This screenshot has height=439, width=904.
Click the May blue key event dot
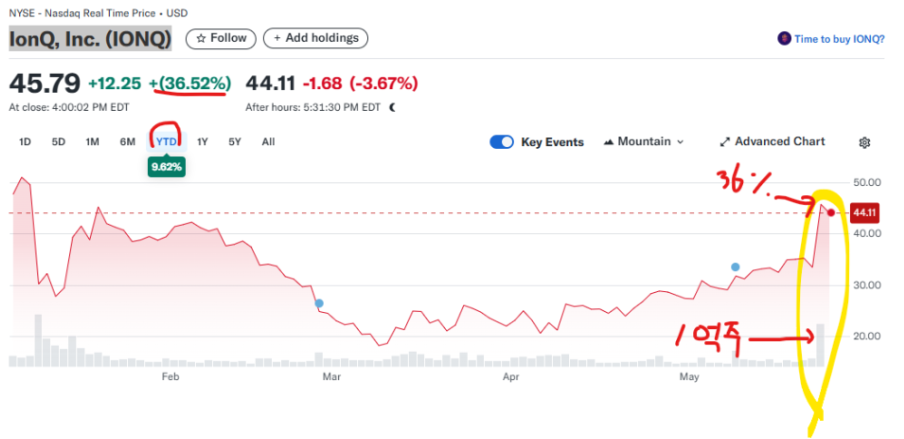coord(735,267)
